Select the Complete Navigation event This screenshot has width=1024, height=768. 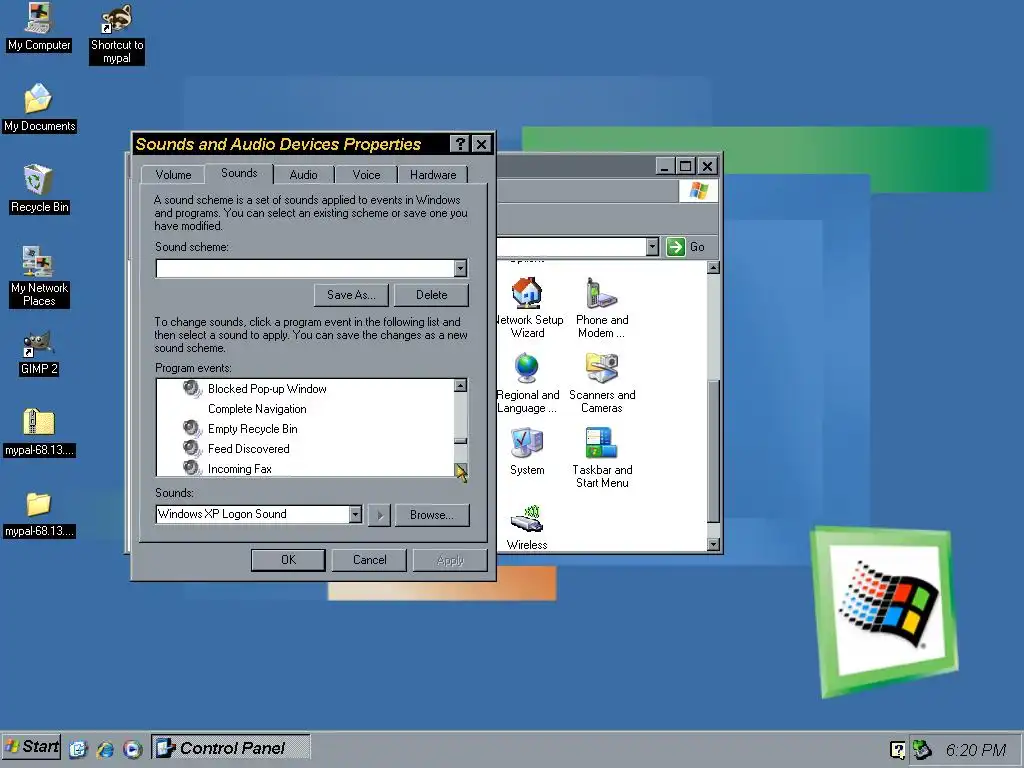click(257, 409)
